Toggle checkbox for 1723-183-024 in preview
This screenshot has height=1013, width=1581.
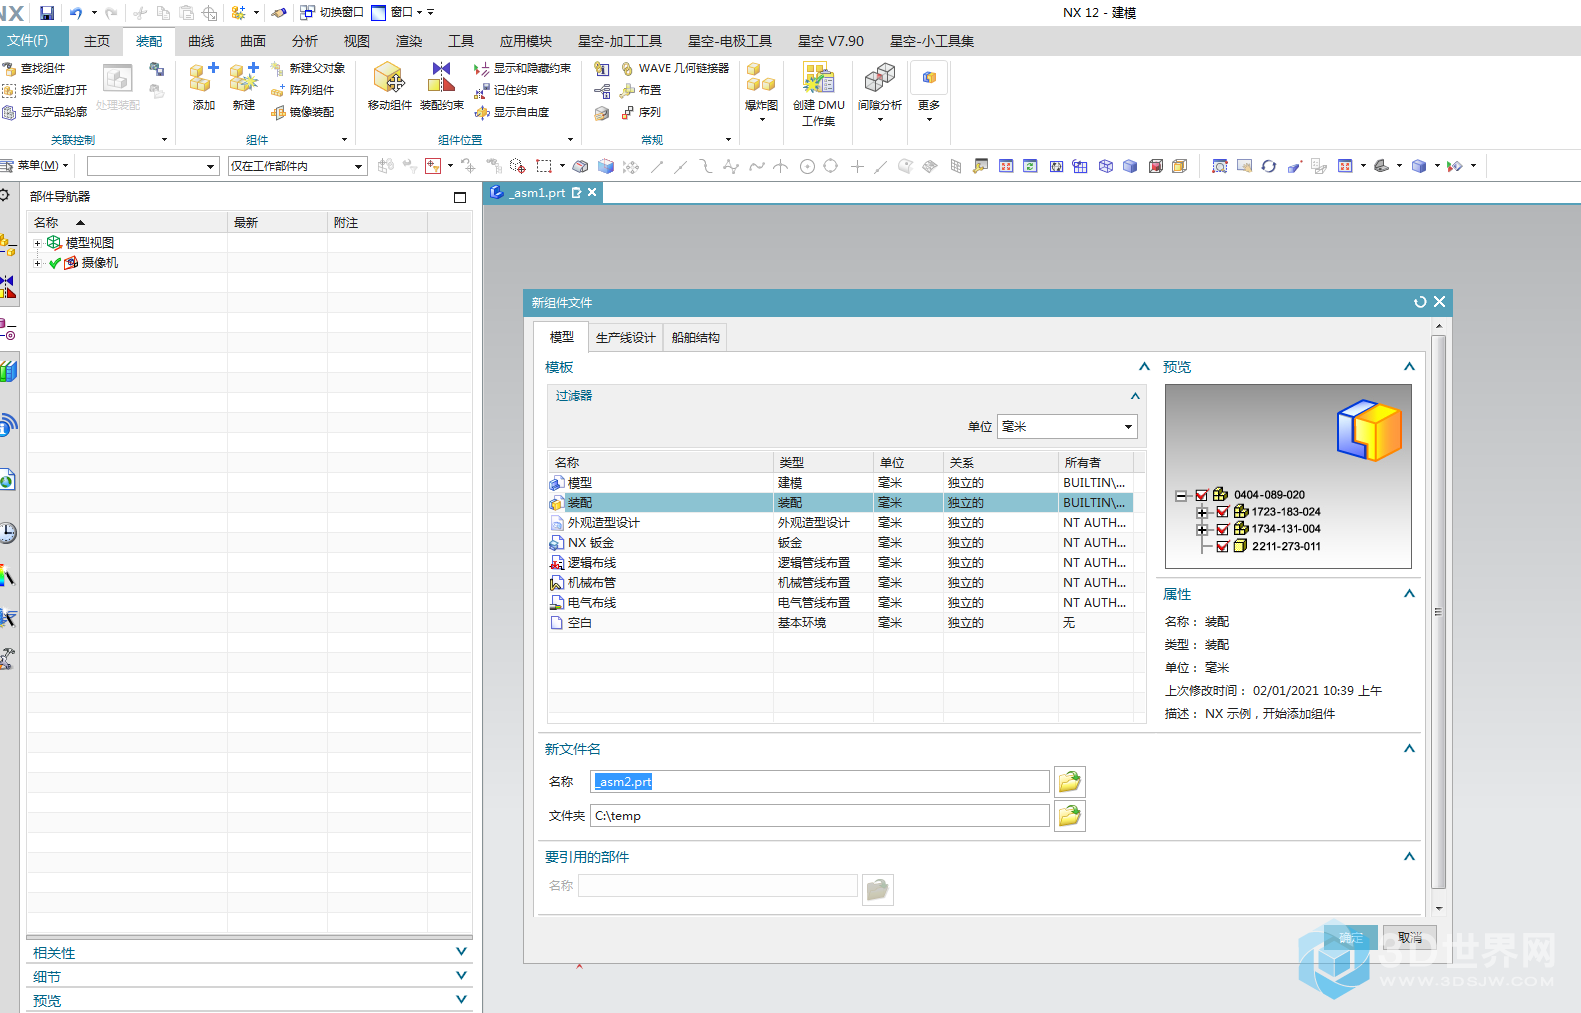[x=1222, y=512]
